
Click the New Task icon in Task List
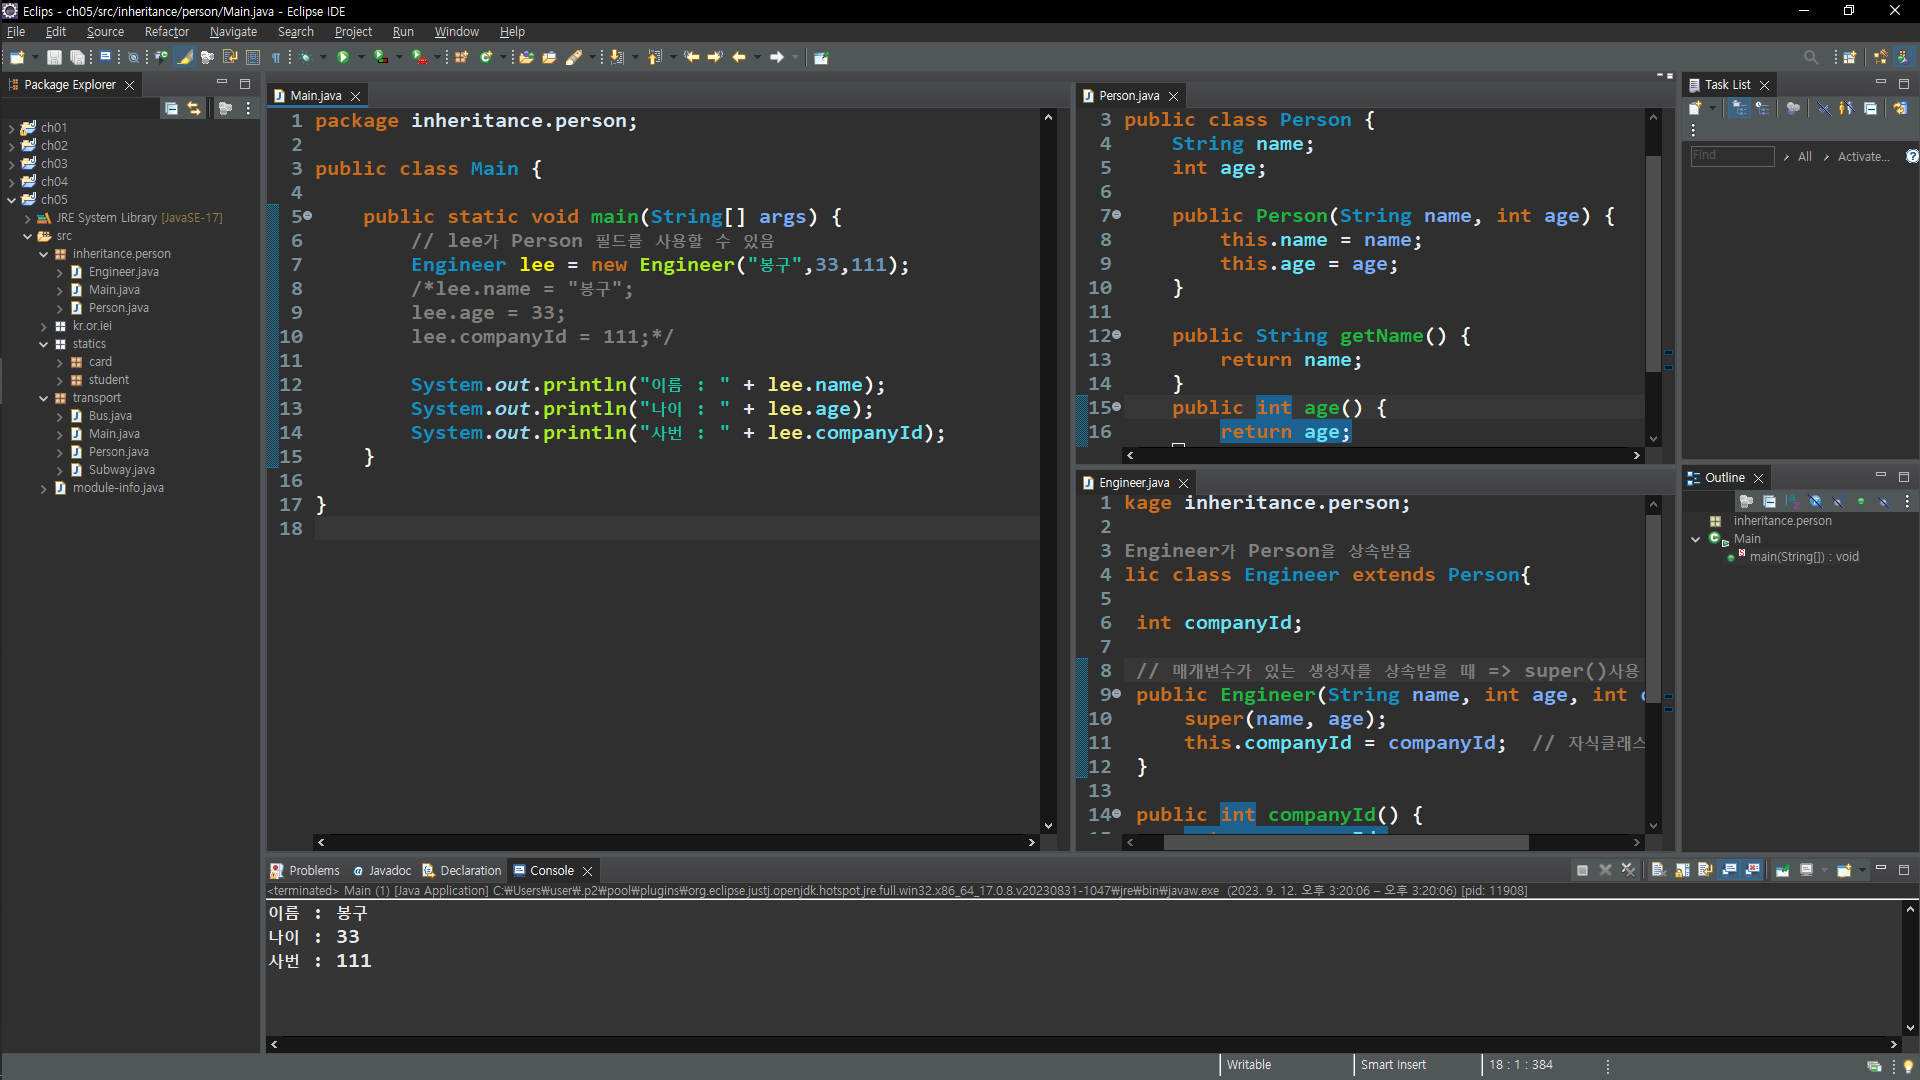[x=1695, y=108]
